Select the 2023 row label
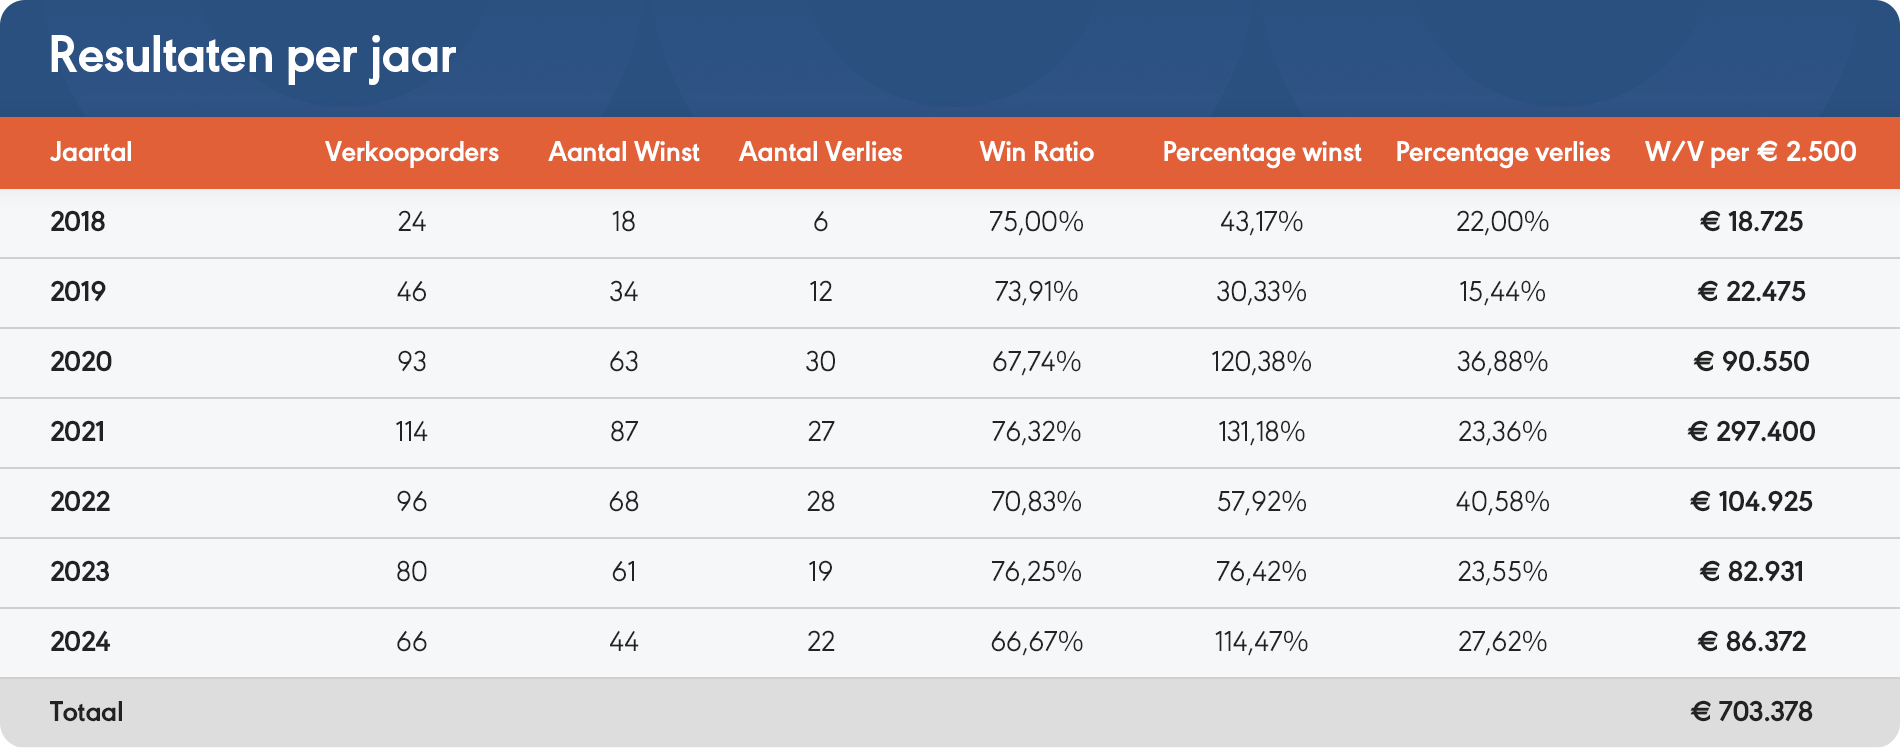The width and height of the screenshot is (1900, 748). [x=80, y=572]
